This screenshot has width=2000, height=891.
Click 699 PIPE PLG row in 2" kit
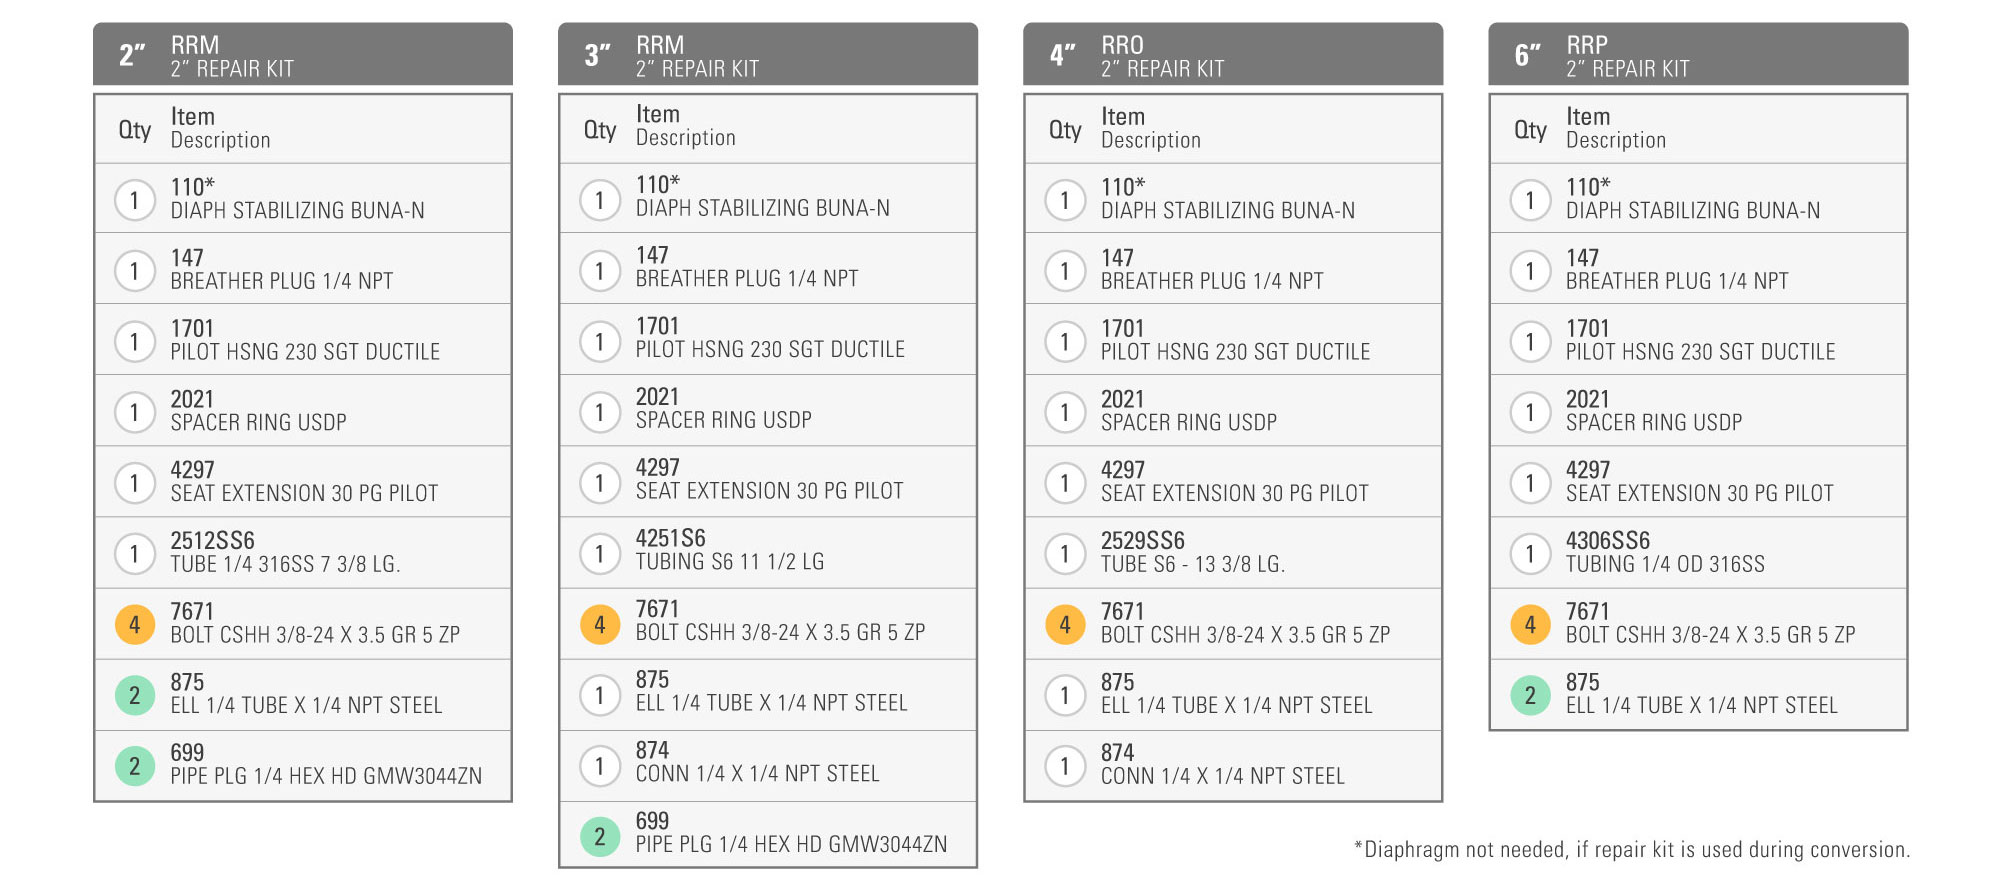tap(303, 765)
